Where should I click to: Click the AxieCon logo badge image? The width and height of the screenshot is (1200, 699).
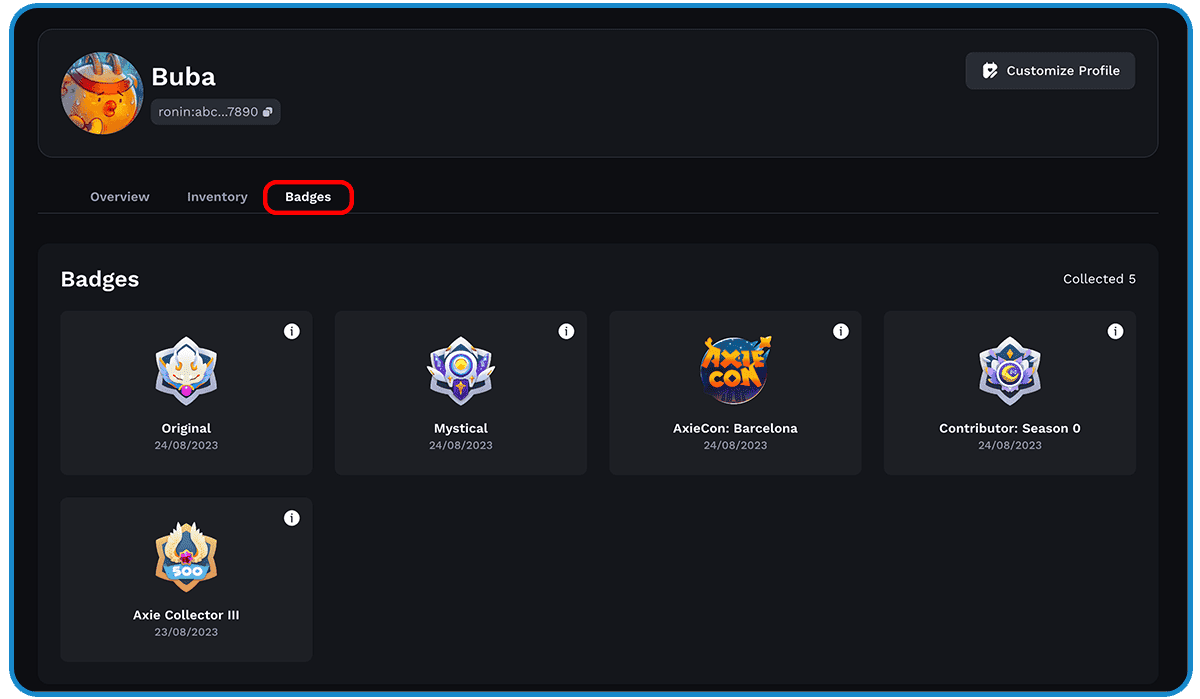coord(735,369)
